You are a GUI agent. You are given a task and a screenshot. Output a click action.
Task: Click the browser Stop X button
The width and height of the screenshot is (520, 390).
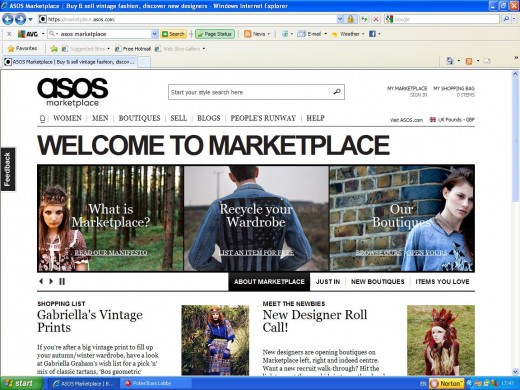[x=376, y=19]
